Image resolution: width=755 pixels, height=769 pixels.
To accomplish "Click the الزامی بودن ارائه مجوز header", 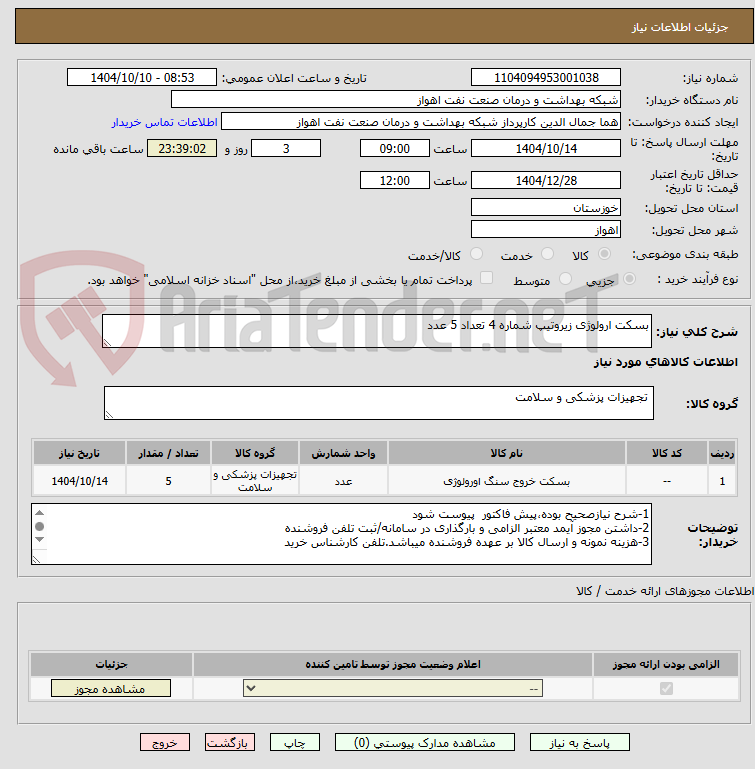I will click(x=666, y=665).
